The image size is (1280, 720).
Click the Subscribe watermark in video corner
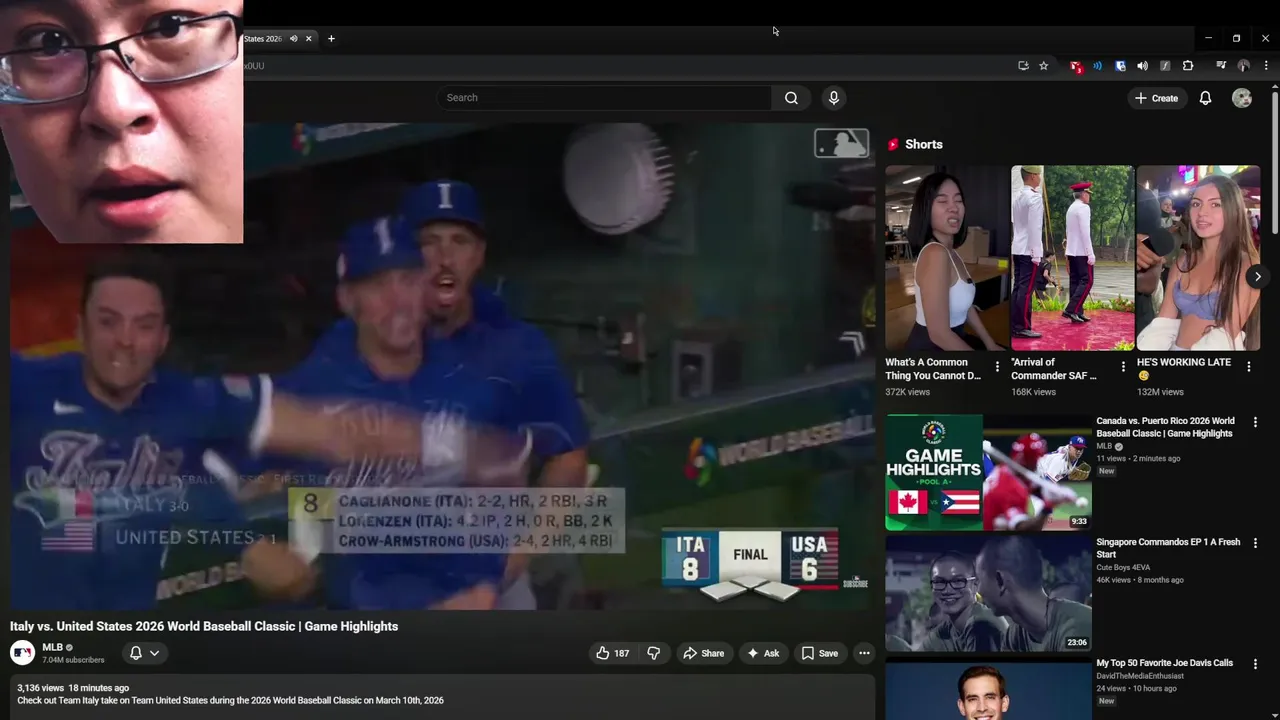click(855, 581)
